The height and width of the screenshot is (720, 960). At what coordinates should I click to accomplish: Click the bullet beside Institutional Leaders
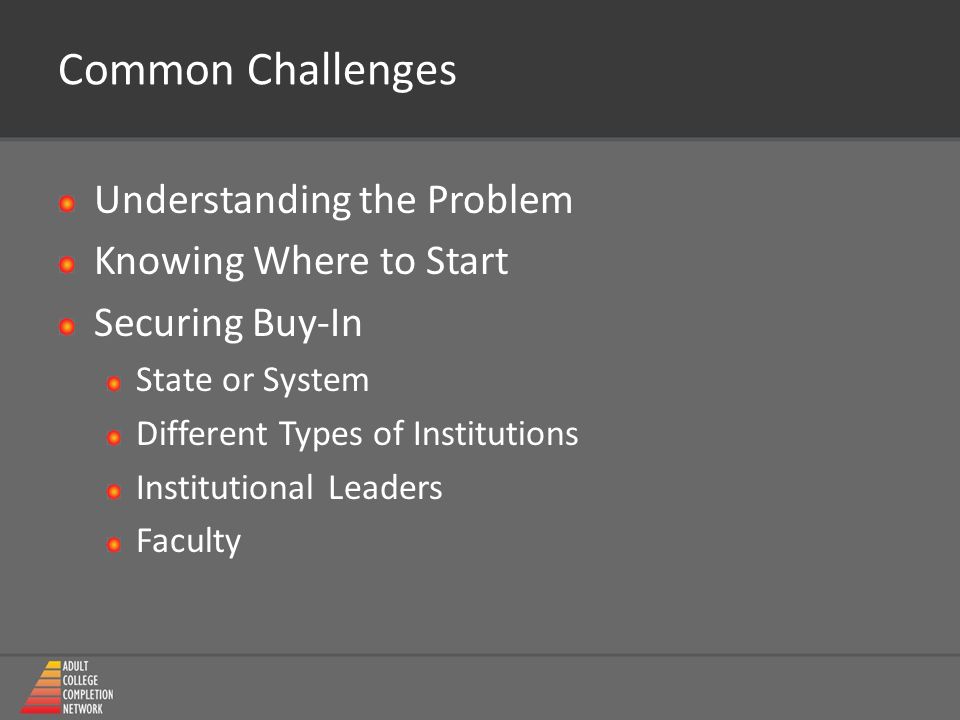click(x=113, y=491)
